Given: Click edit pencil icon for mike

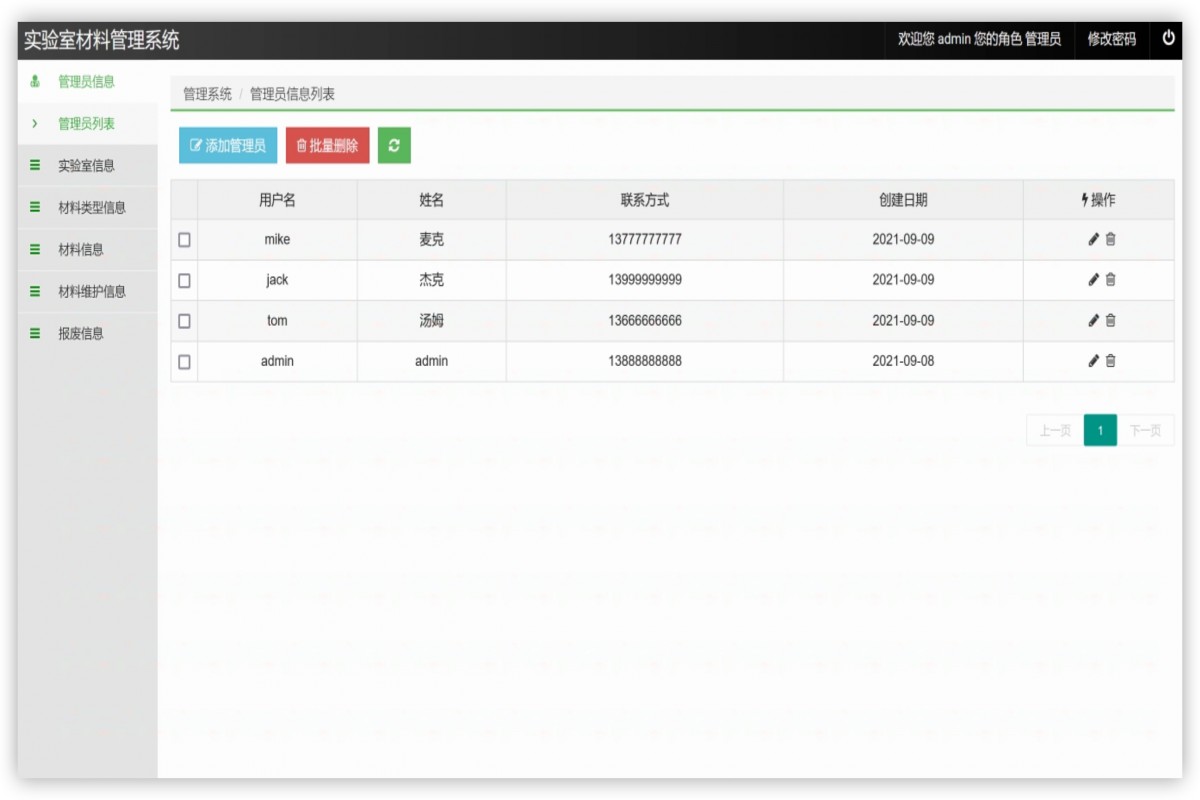Looking at the screenshot, I should click(1093, 240).
